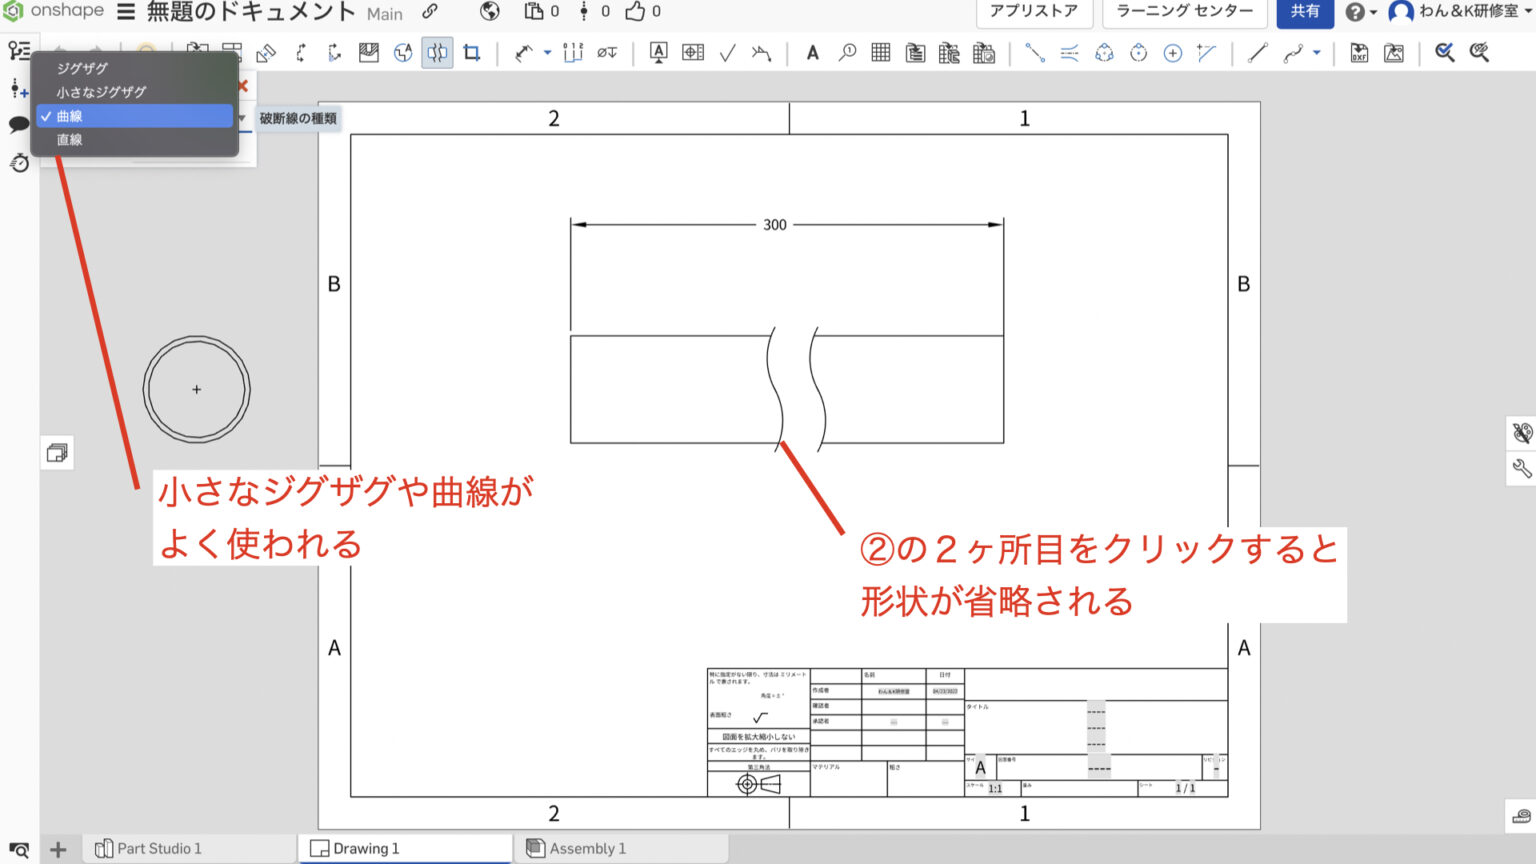Viewport: 1536px width, 864px height.
Task: Select the Break view tool
Action: pyautogui.click(x=437, y=53)
